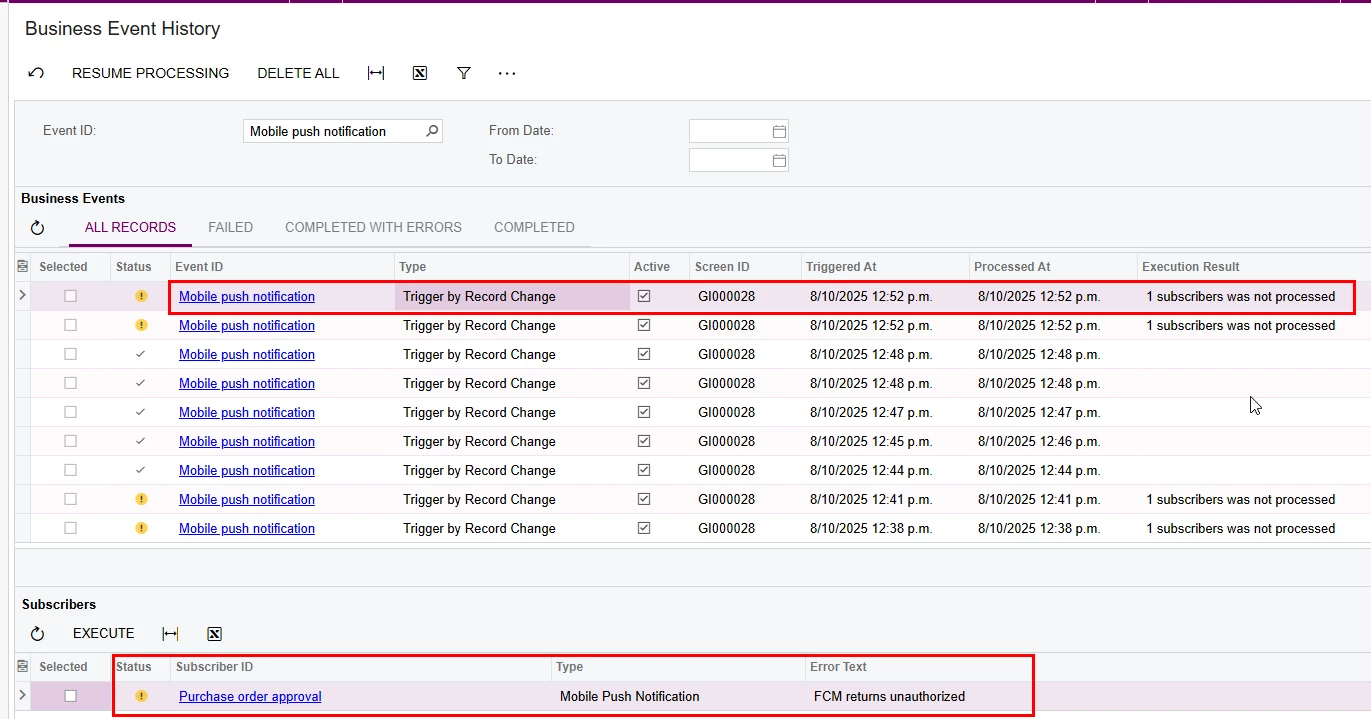The height and width of the screenshot is (719, 1371).
Task: Open the From Date calendar picker
Action: tap(779, 131)
